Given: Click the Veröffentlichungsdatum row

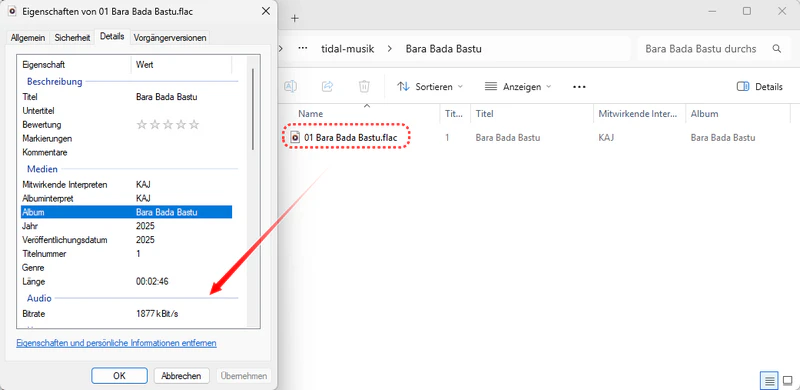Looking at the screenshot, I should click(127, 239).
